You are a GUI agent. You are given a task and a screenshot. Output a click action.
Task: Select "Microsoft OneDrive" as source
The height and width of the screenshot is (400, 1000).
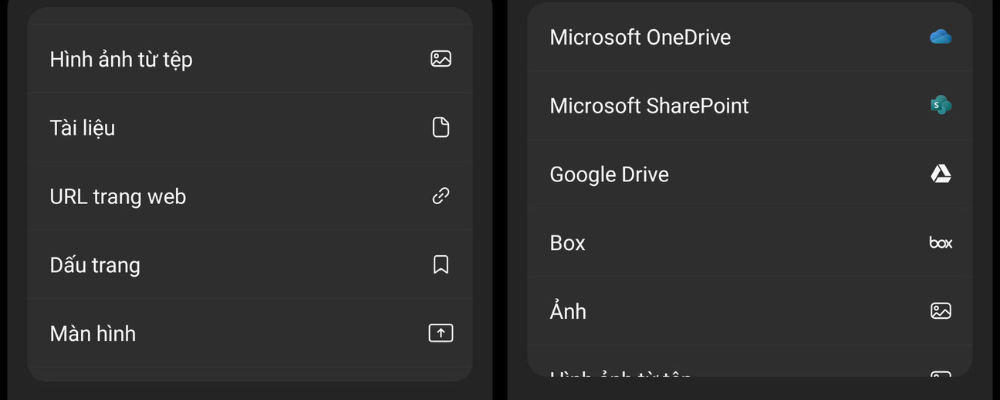(640, 37)
